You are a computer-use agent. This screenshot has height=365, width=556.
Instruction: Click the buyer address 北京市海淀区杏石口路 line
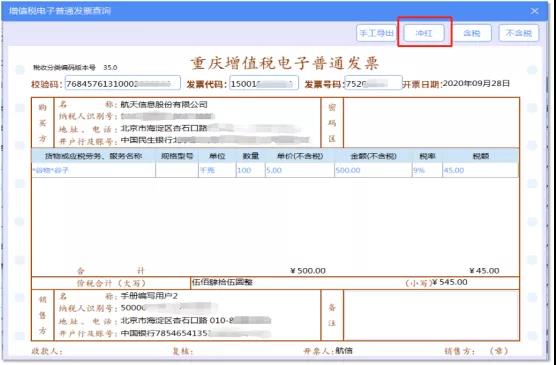tap(211, 128)
